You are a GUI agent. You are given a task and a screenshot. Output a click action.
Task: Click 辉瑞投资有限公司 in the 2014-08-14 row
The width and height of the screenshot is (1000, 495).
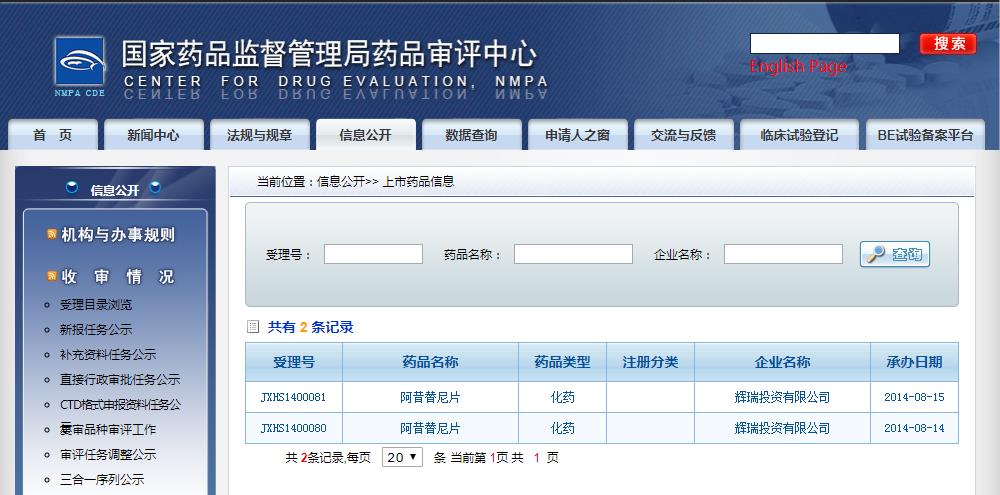pyautogui.click(x=783, y=427)
